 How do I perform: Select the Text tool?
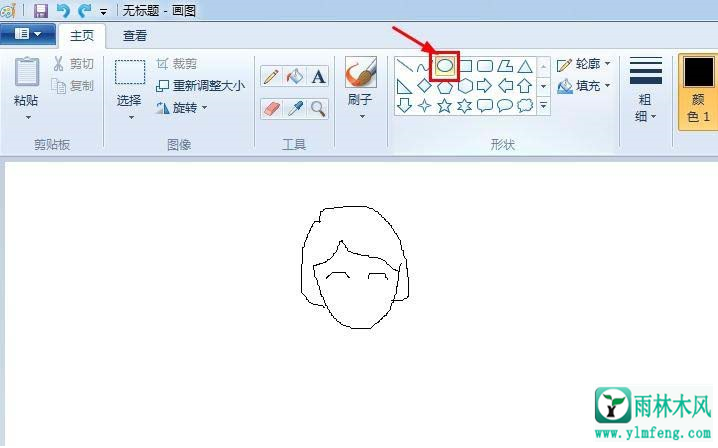(x=318, y=76)
